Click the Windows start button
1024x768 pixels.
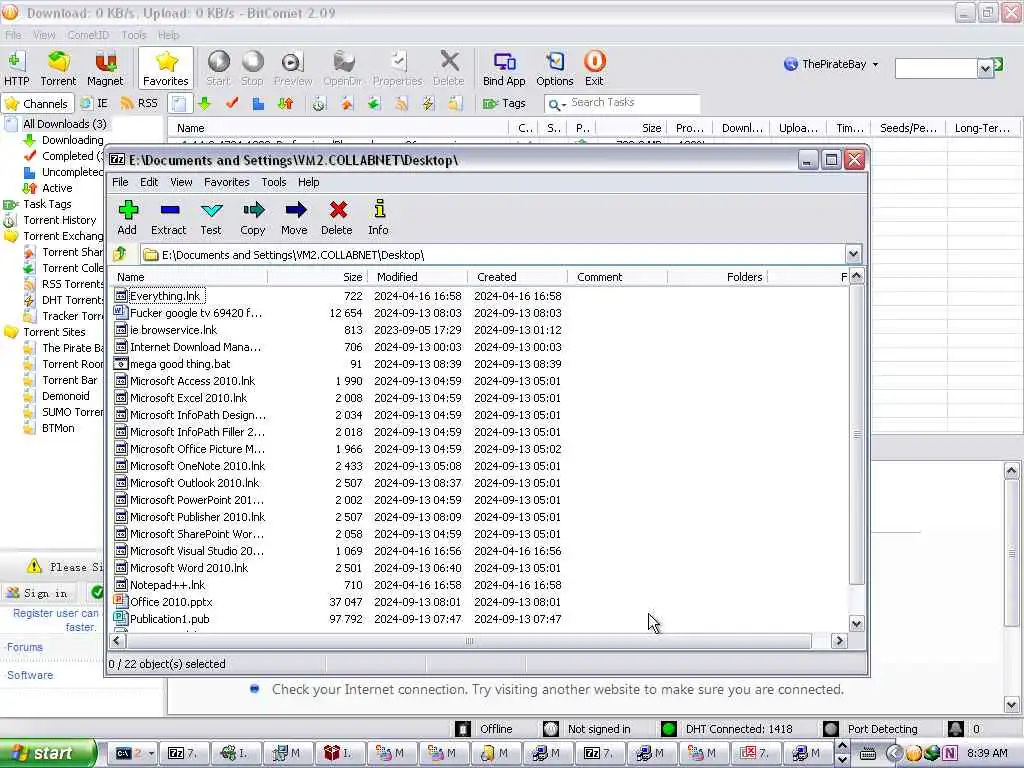(x=48, y=753)
